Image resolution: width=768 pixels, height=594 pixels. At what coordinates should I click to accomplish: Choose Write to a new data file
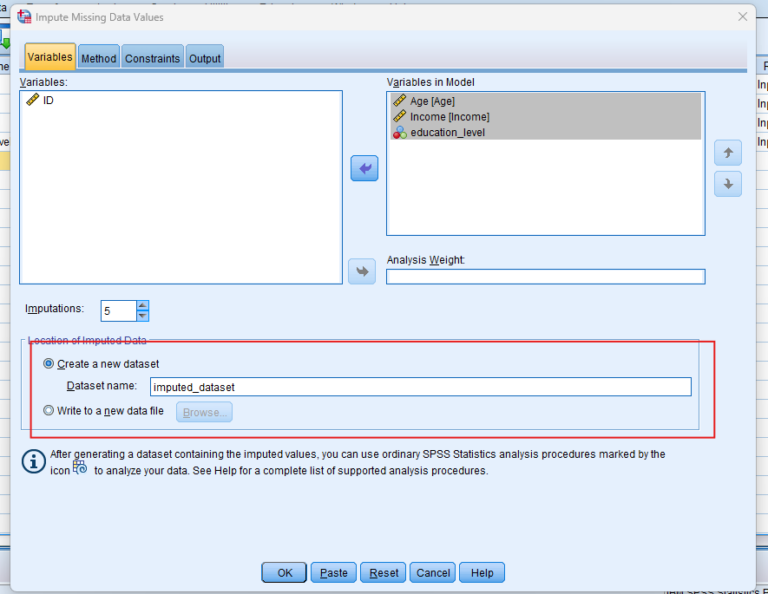[49, 410]
